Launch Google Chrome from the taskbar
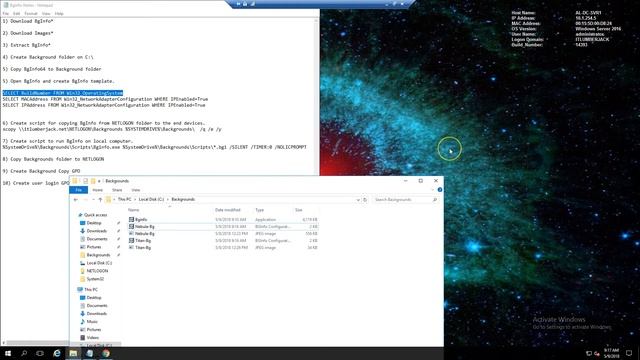 (x=106, y=353)
